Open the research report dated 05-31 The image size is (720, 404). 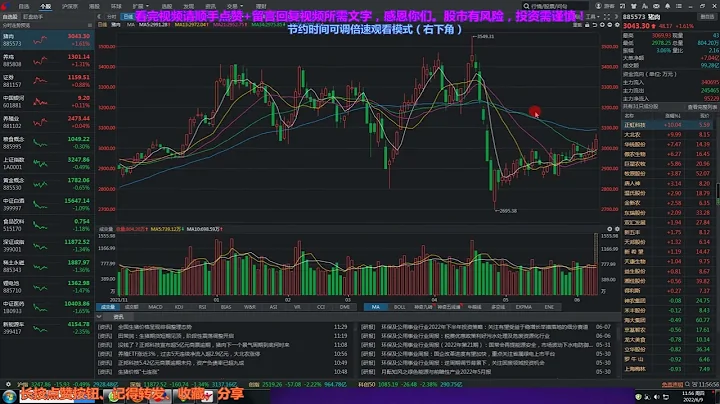485,345
